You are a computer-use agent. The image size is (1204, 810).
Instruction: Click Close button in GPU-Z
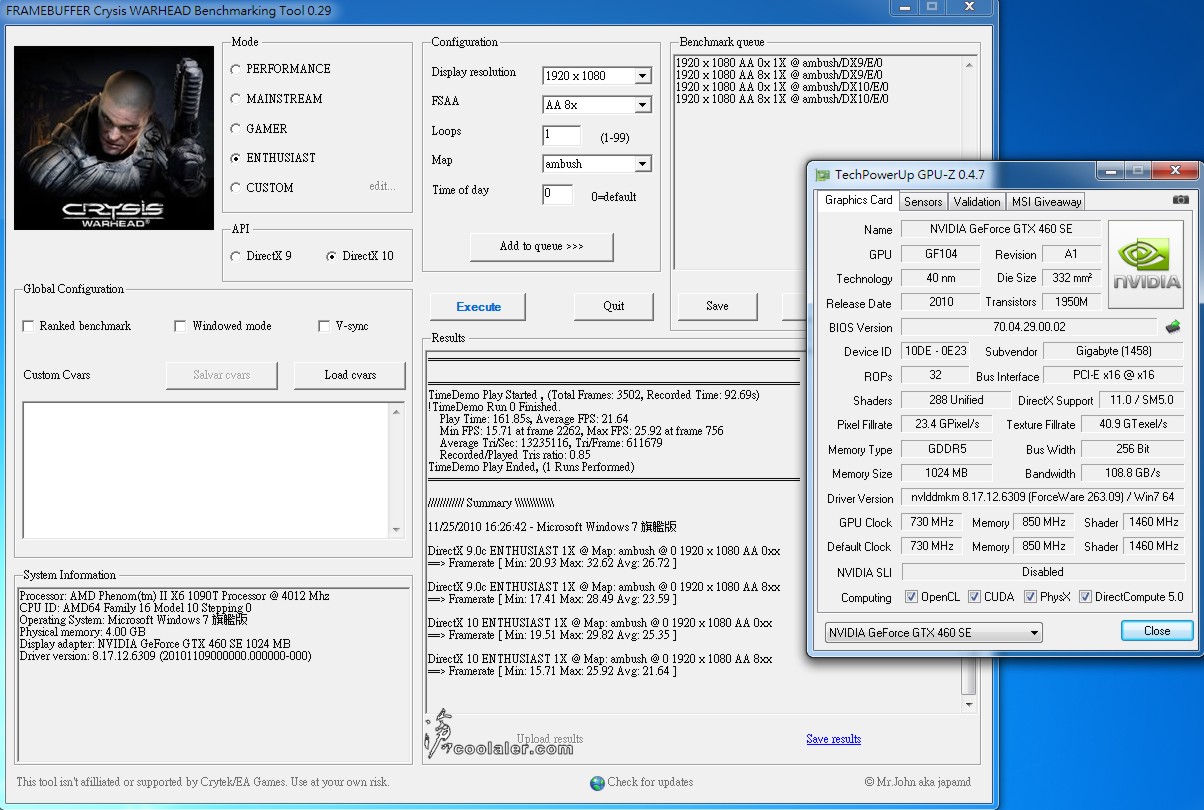1157,631
